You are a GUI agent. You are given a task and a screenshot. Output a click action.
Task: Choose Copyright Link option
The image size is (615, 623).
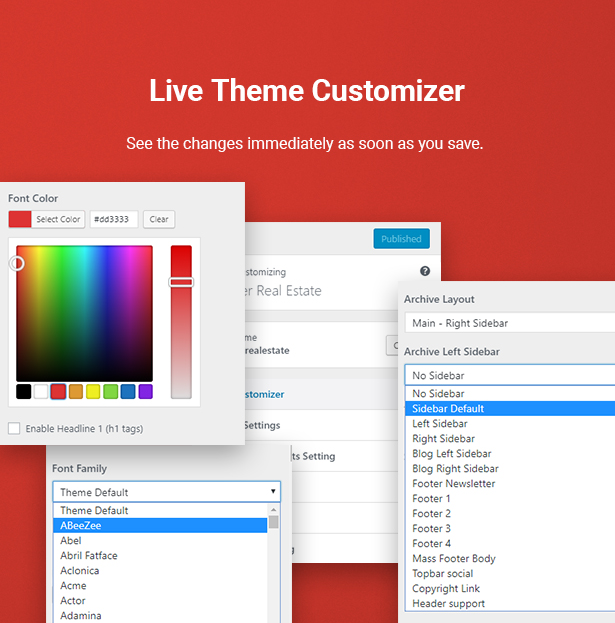pyautogui.click(x=510, y=588)
